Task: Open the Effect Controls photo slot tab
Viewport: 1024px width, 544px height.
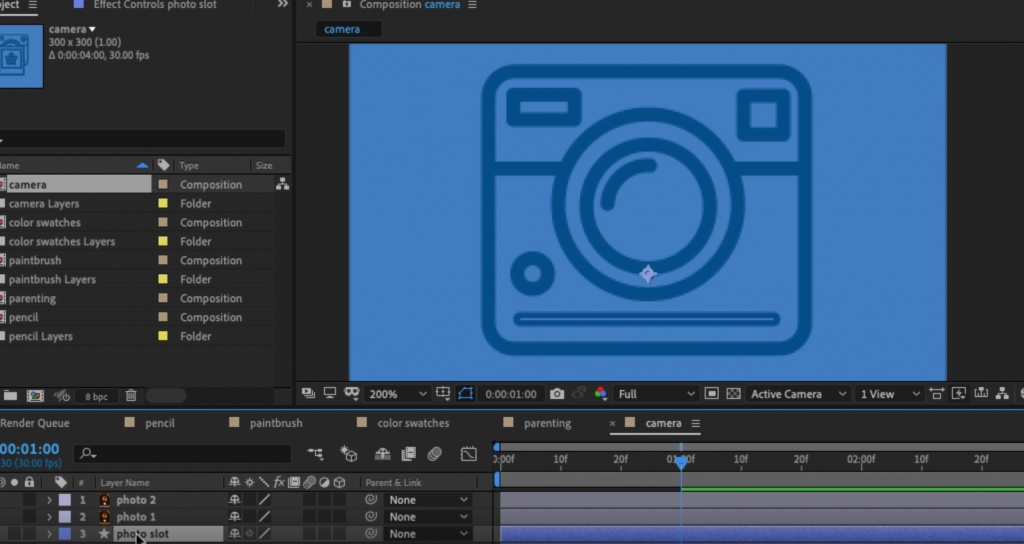Action: [x=155, y=5]
